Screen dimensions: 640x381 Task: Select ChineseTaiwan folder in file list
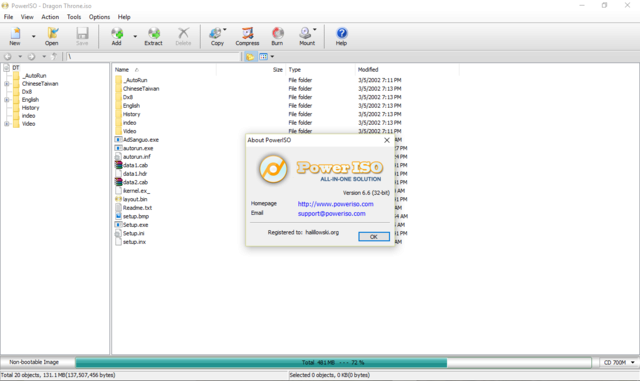pos(141,89)
